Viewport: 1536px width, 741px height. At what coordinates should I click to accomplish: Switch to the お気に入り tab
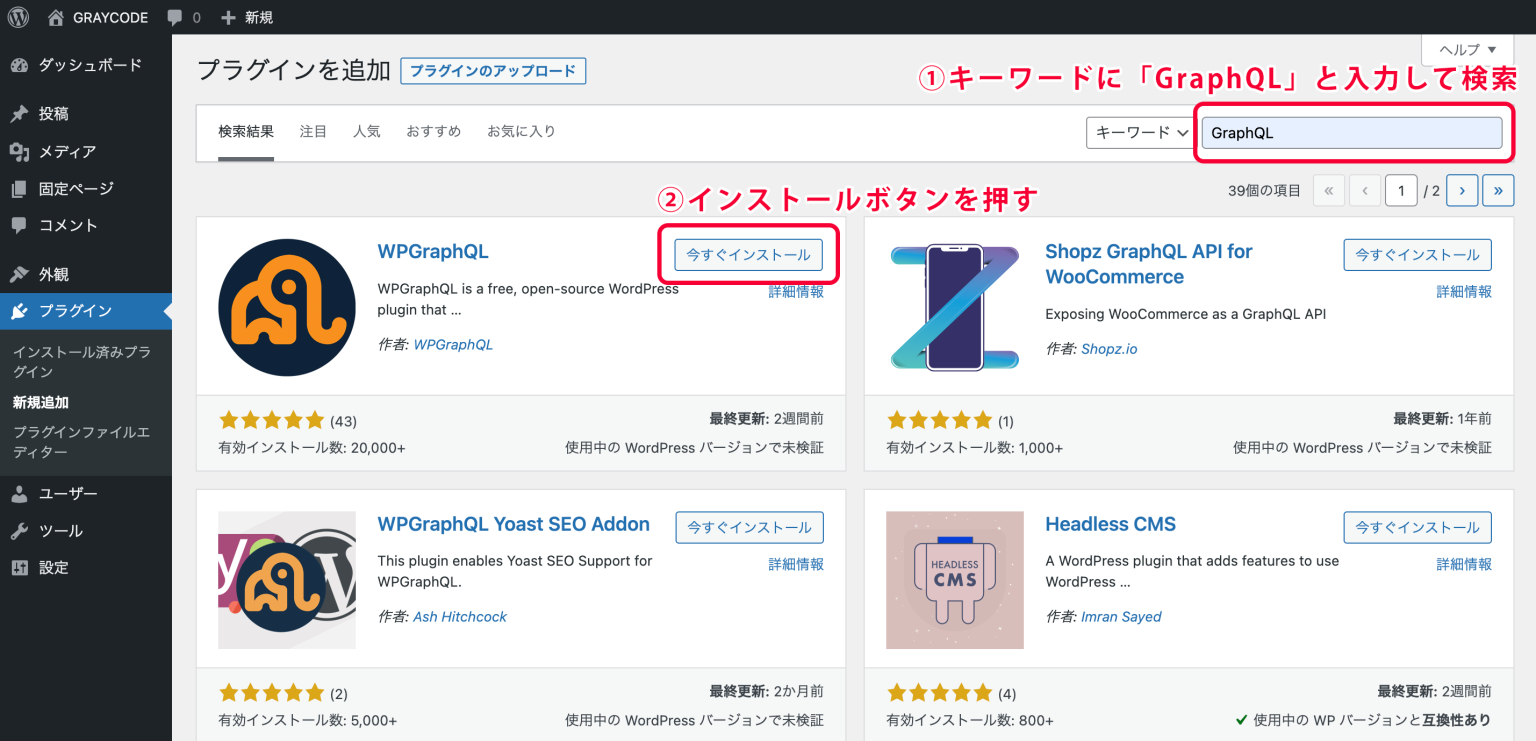pos(521,131)
